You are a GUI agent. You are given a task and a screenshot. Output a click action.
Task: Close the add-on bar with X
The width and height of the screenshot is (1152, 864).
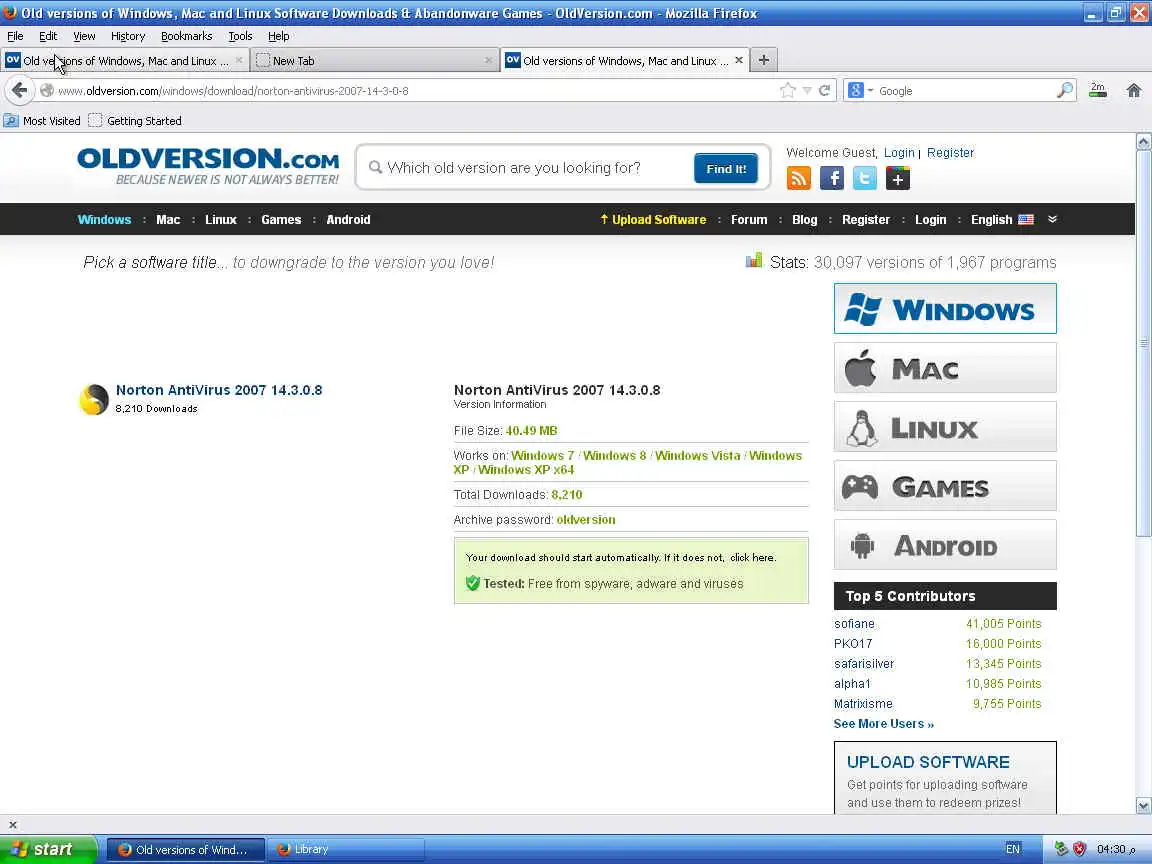(x=12, y=825)
